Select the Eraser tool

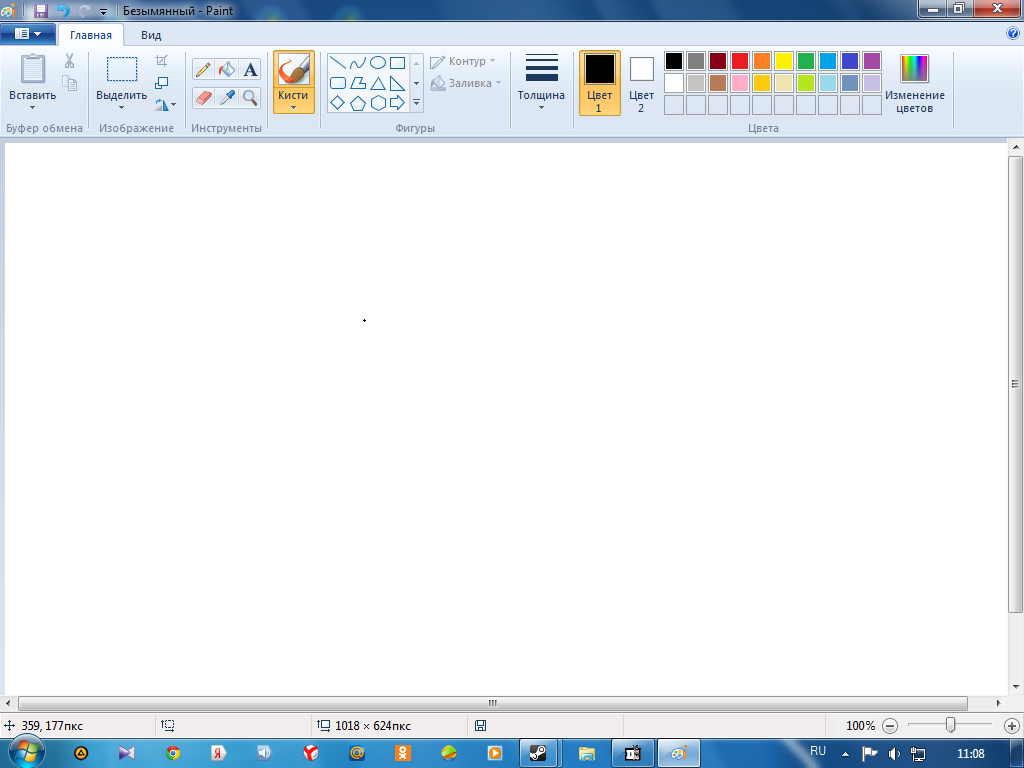pyautogui.click(x=203, y=98)
